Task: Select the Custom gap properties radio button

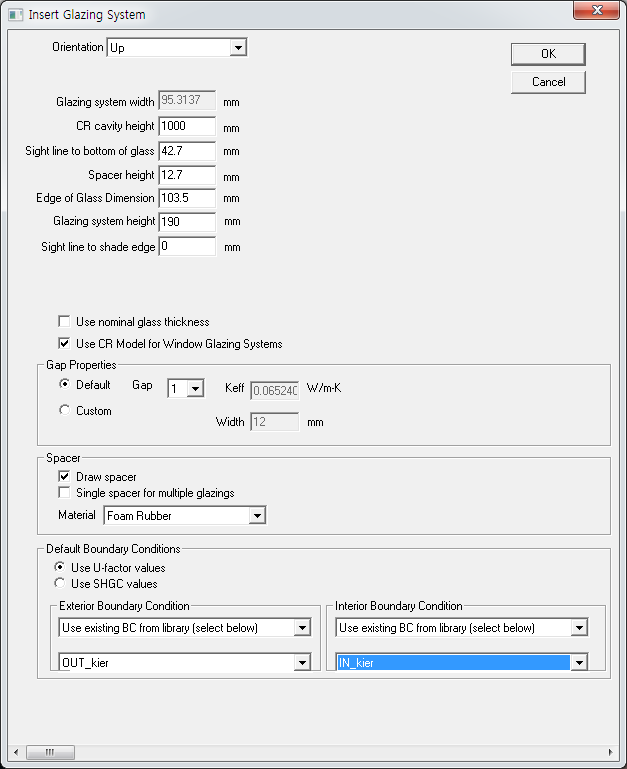Action: (x=65, y=410)
